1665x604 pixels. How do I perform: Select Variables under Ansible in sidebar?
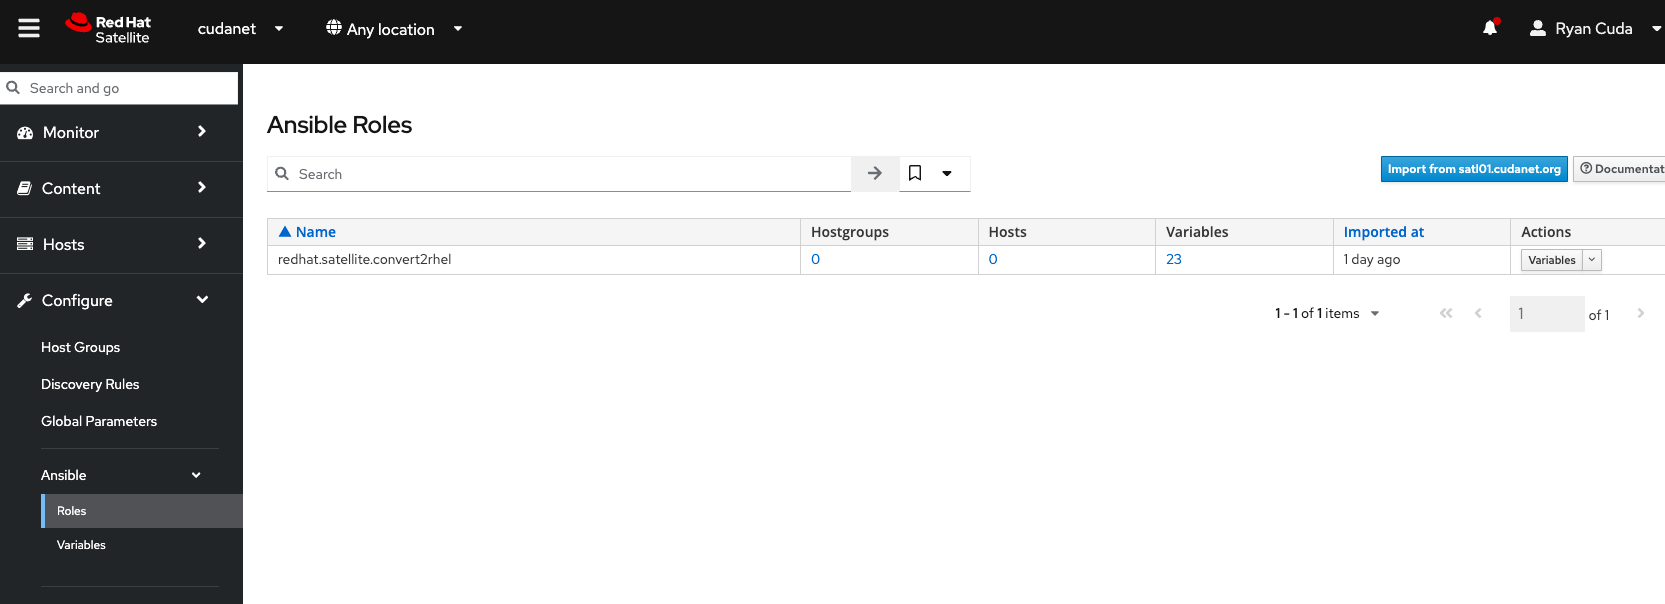81,545
